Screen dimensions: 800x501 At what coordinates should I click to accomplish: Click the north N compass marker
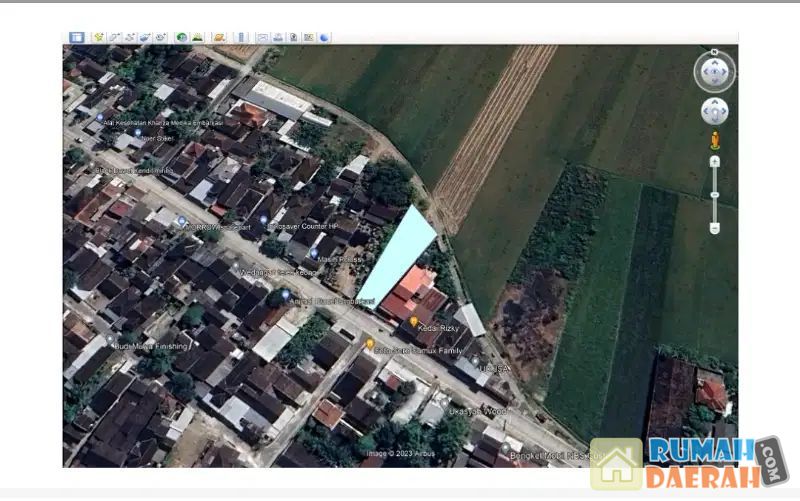[x=714, y=51]
